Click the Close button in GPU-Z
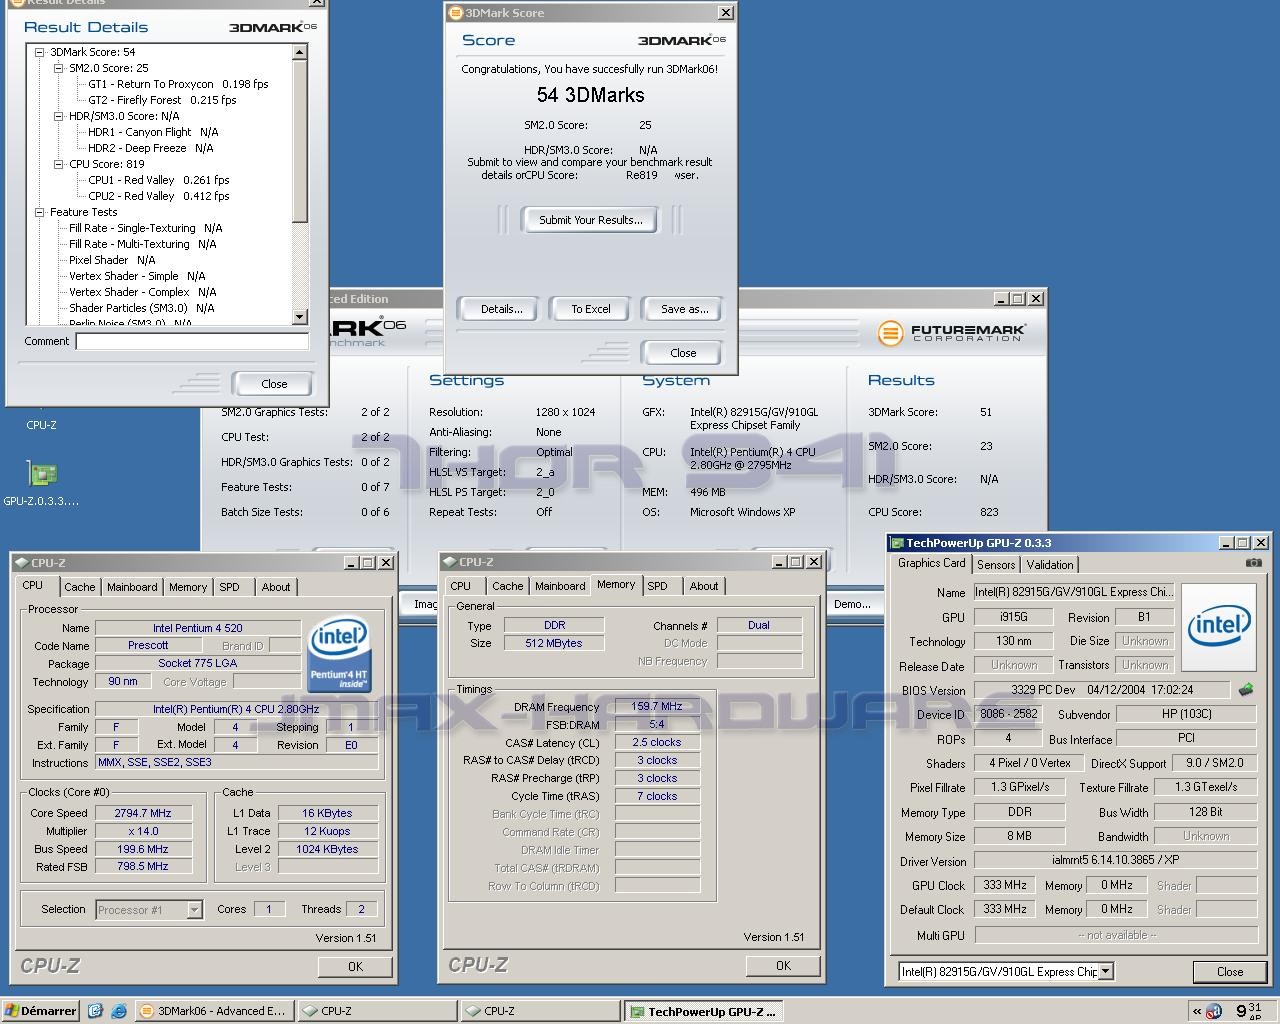1280x1024 pixels. pyautogui.click(x=1229, y=971)
